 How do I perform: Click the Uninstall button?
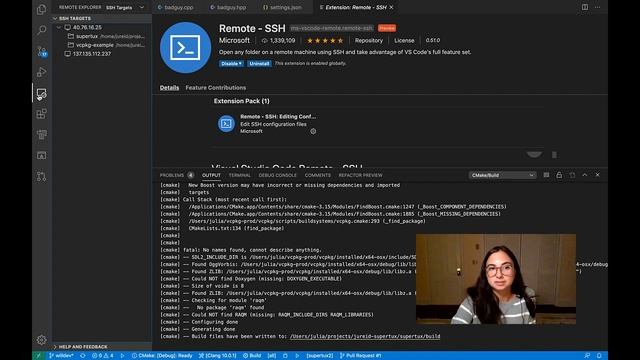point(259,64)
